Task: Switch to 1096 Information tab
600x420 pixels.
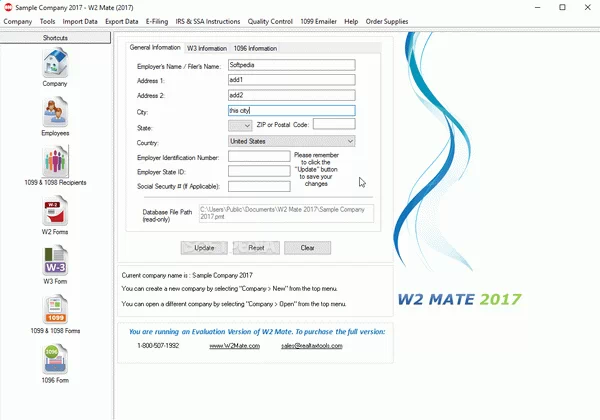Action: pos(255,49)
